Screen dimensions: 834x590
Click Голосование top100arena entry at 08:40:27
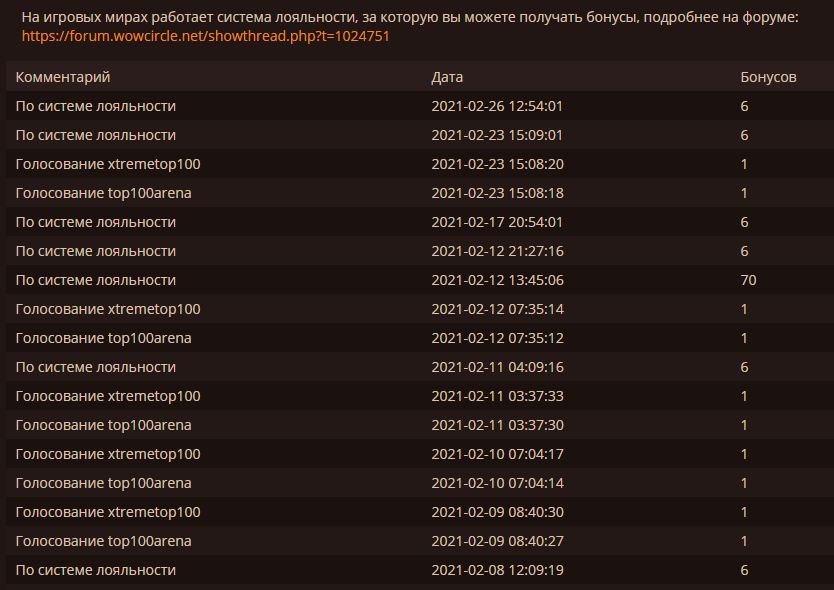coord(103,541)
